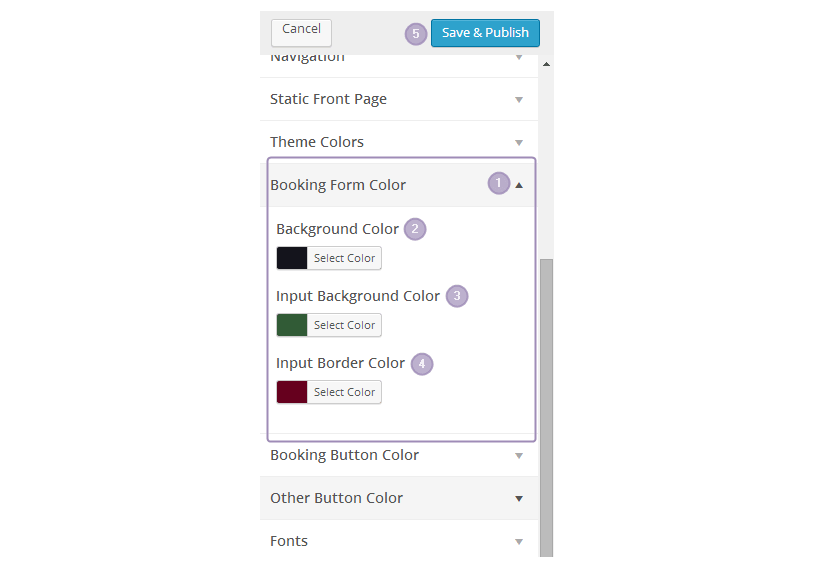Viewport: 813px width, 571px height.
Task: Open the Other Button Color panel
Action: [x=337, y=498]
